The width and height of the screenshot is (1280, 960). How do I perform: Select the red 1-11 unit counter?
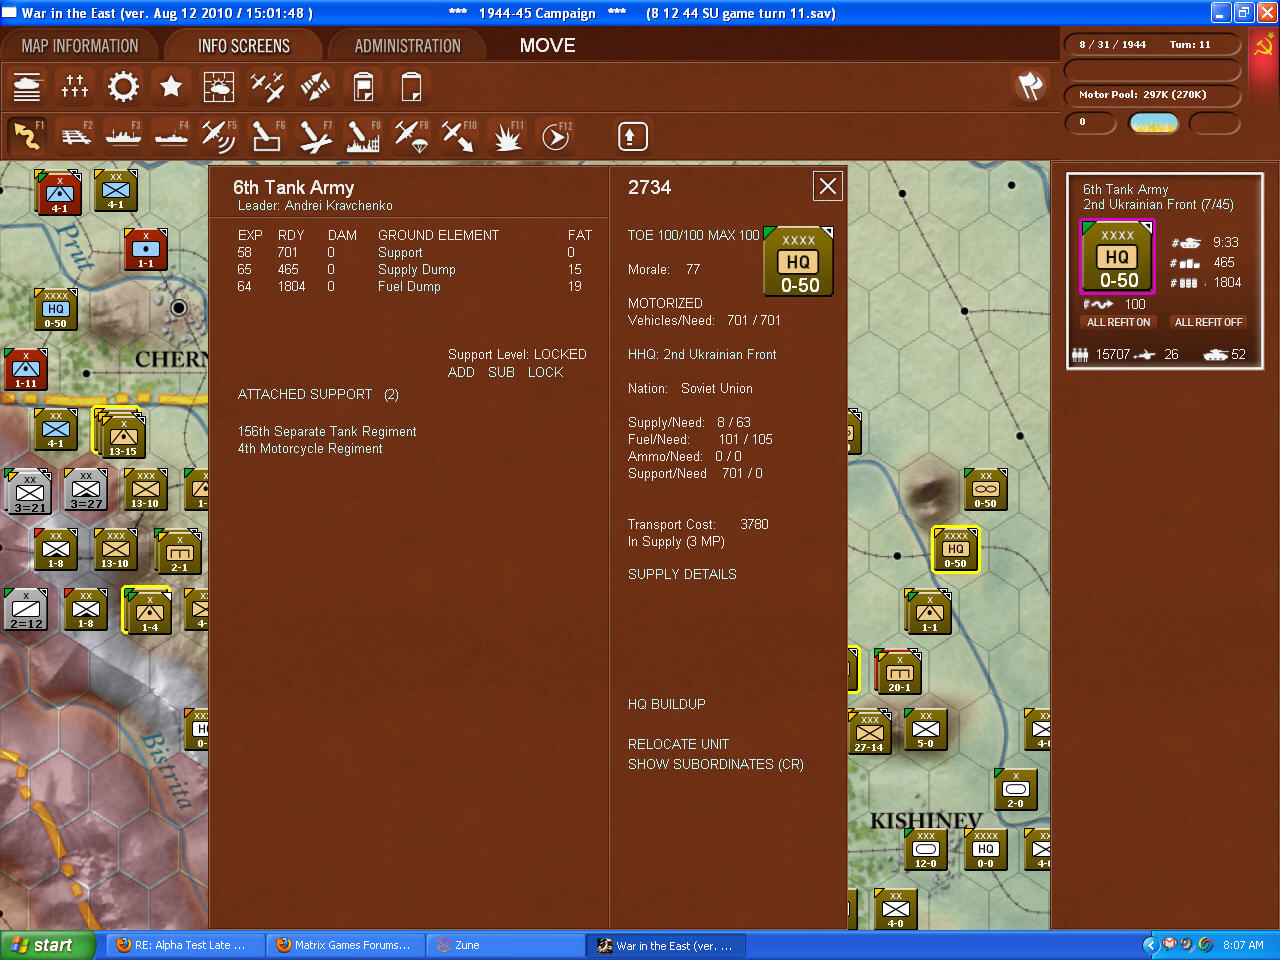26,369
